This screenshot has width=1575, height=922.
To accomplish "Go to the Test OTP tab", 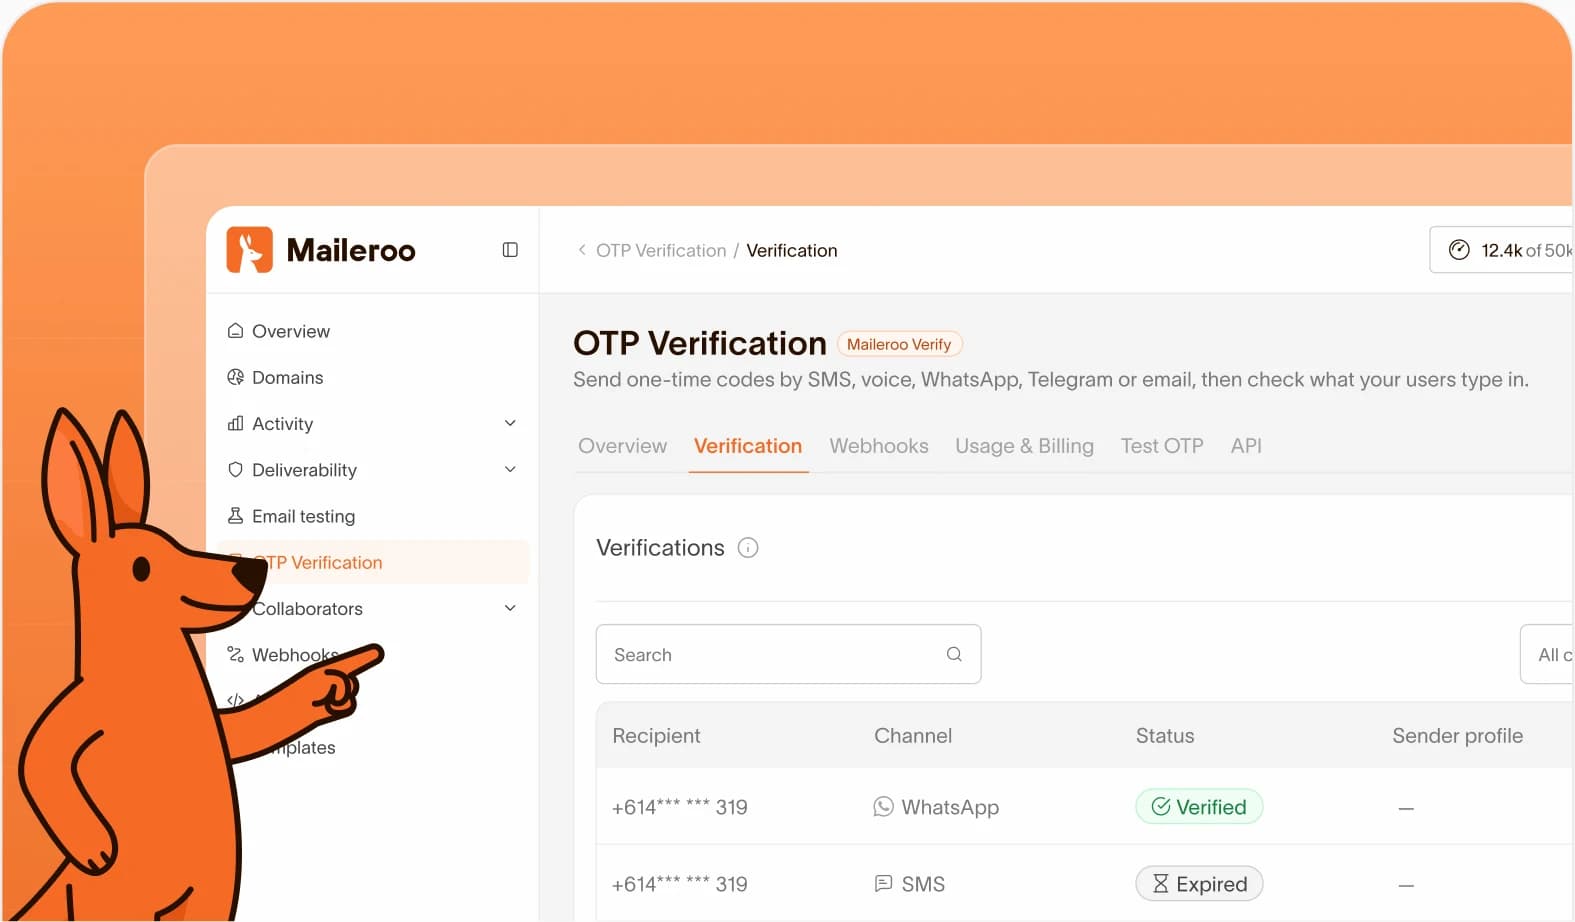I will (x=1162, y=446).
